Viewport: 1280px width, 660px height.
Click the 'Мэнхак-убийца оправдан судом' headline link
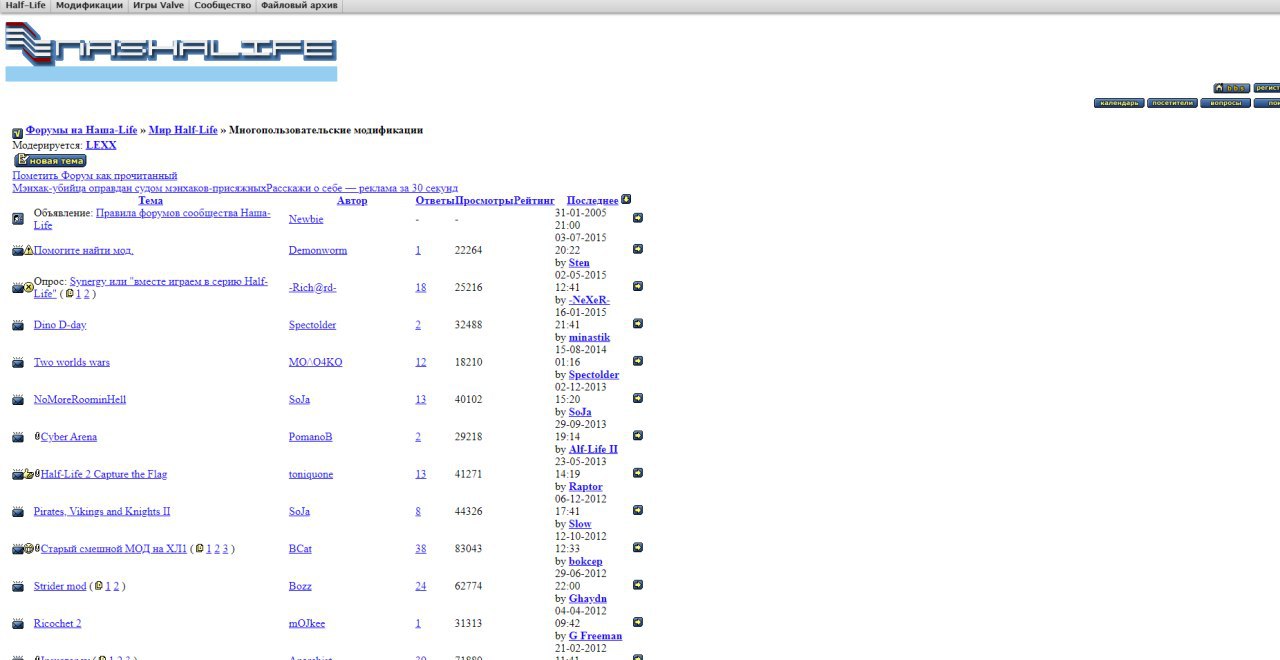click(x=139, y=188)
